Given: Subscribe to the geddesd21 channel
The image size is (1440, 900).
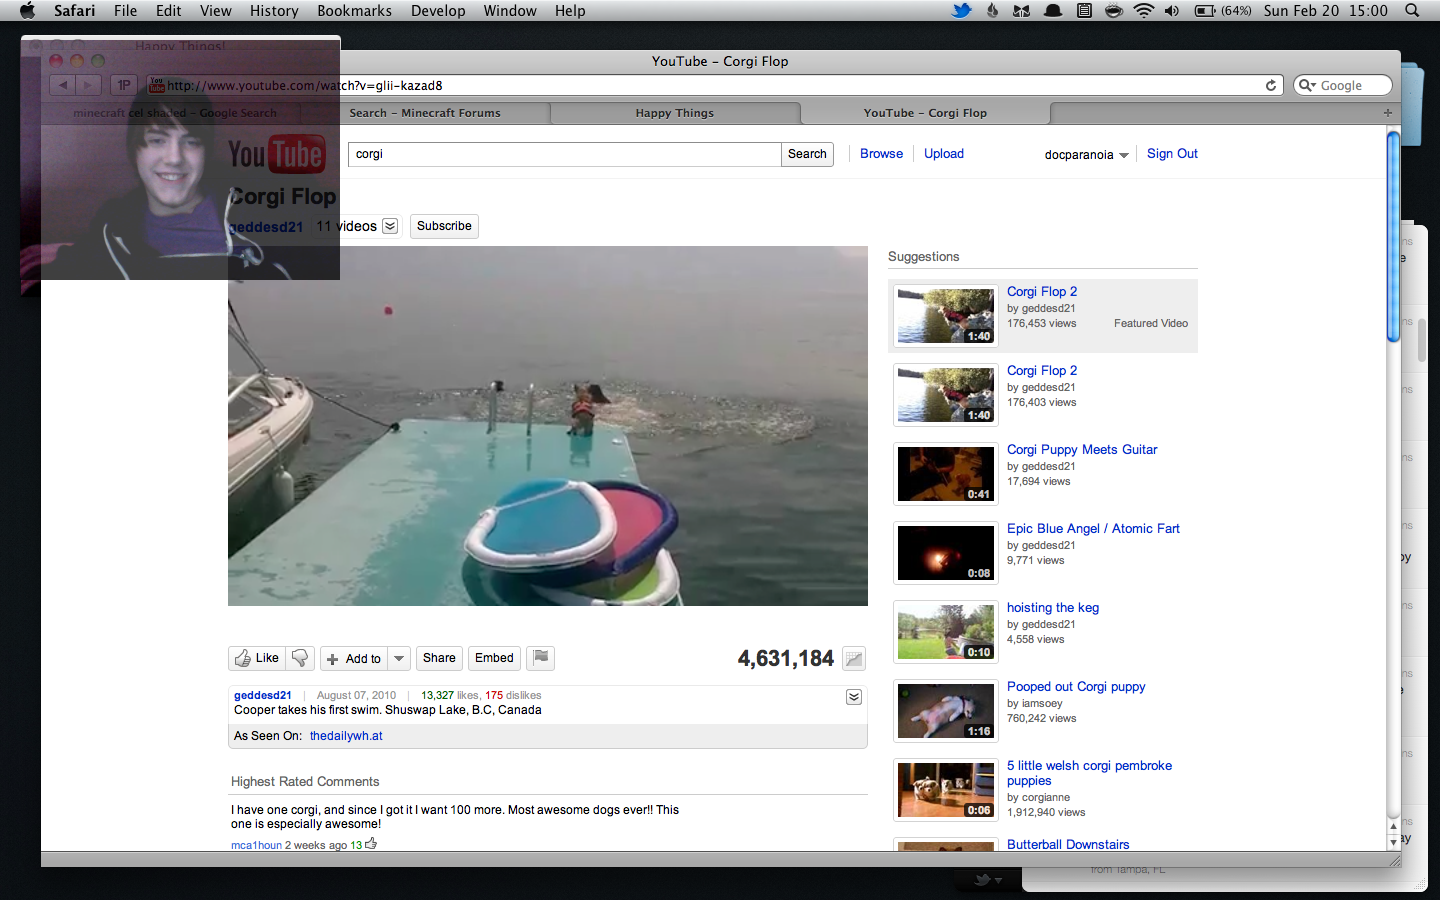Looking at the screenshot, I should pyautogui.click(x=444, y=226).
